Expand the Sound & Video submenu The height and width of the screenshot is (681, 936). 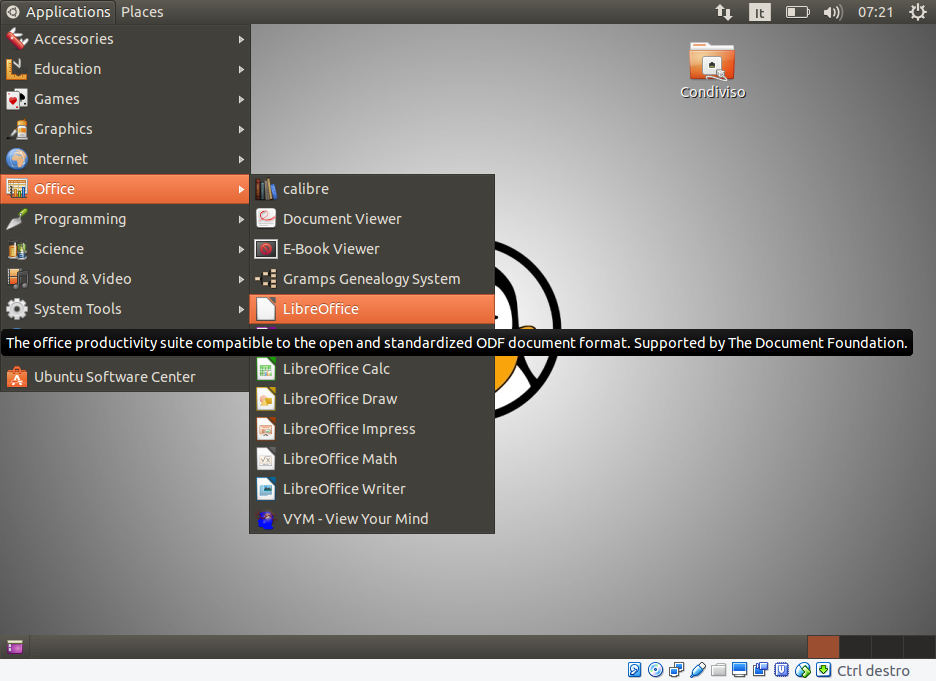click(x=80, y=279)
